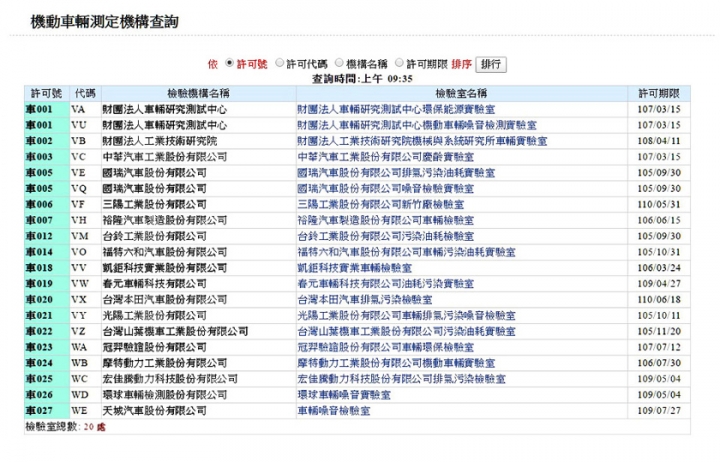Select the 許可代碼 sort radio button
720x462 pixels.
pos(279,63)
